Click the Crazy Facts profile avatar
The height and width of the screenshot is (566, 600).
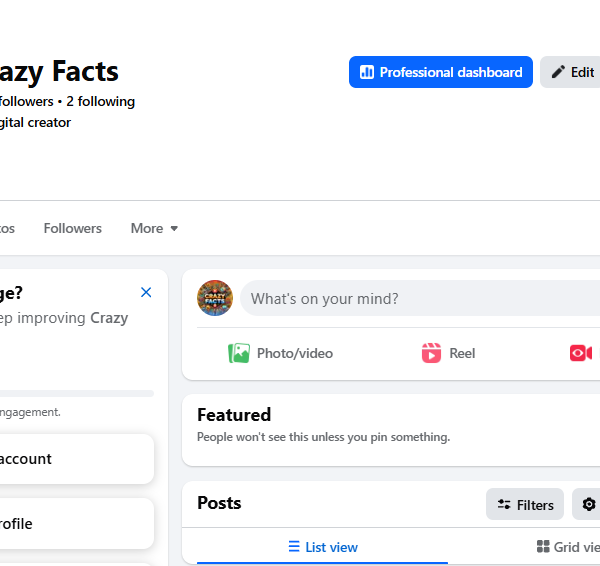(215, 298)
